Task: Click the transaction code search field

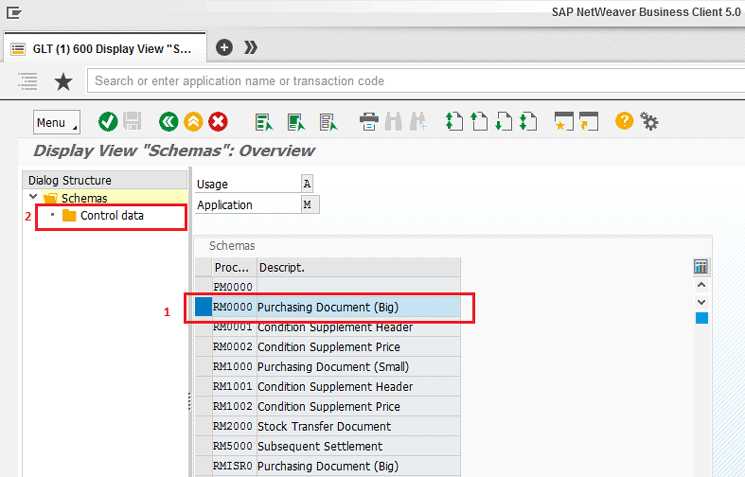Action: [x=410, y=81]
